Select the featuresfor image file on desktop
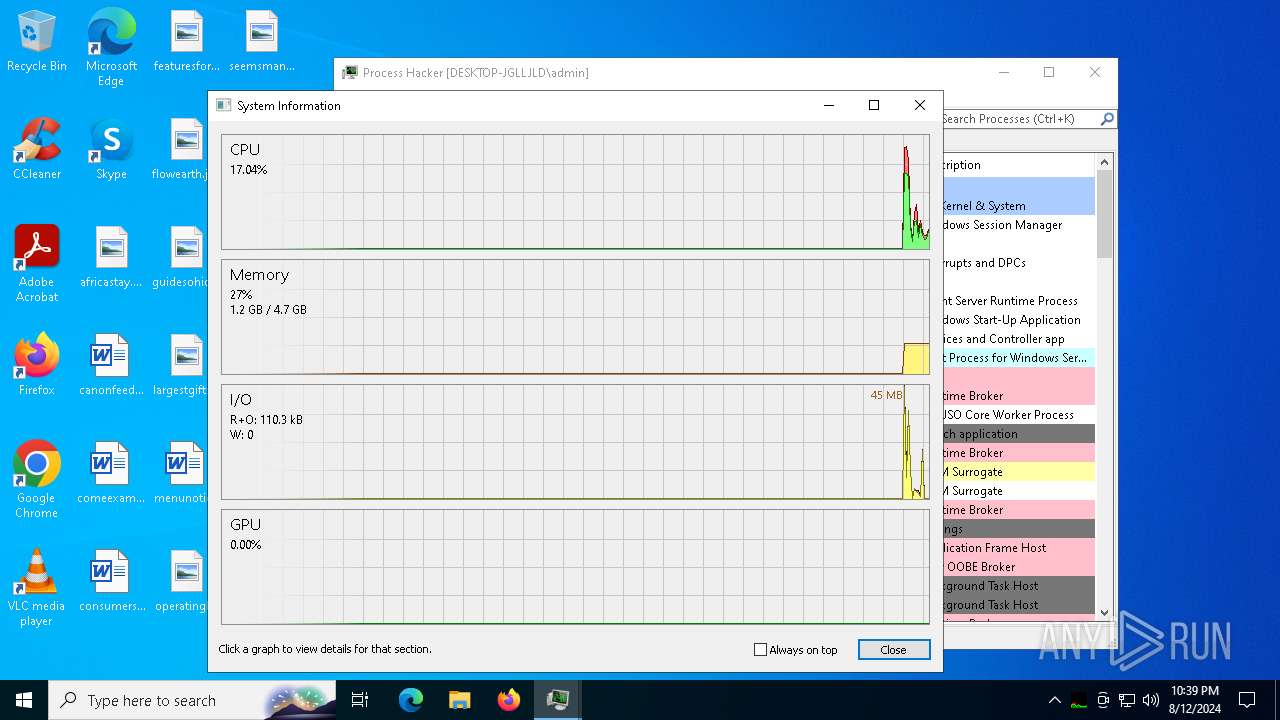 click(x=186, y=41)
